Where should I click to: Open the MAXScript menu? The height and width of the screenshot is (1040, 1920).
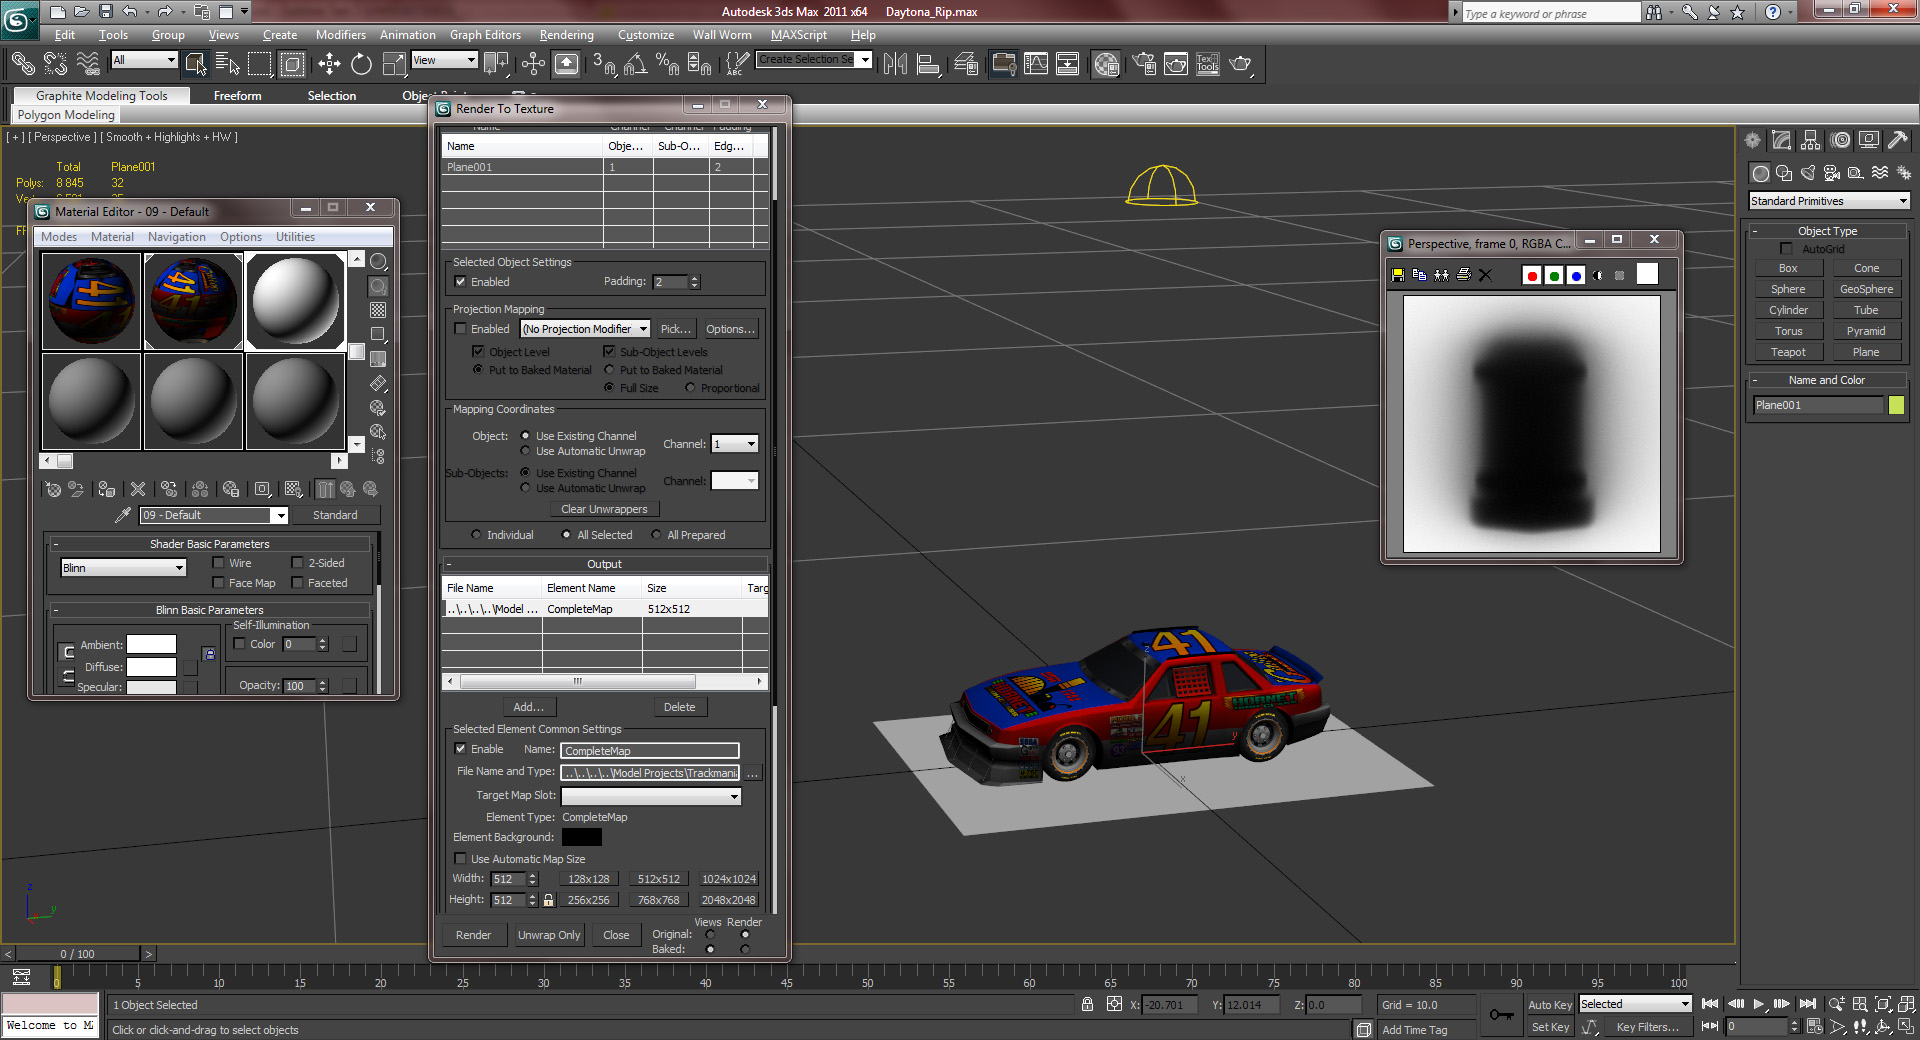tap(798, 35)
